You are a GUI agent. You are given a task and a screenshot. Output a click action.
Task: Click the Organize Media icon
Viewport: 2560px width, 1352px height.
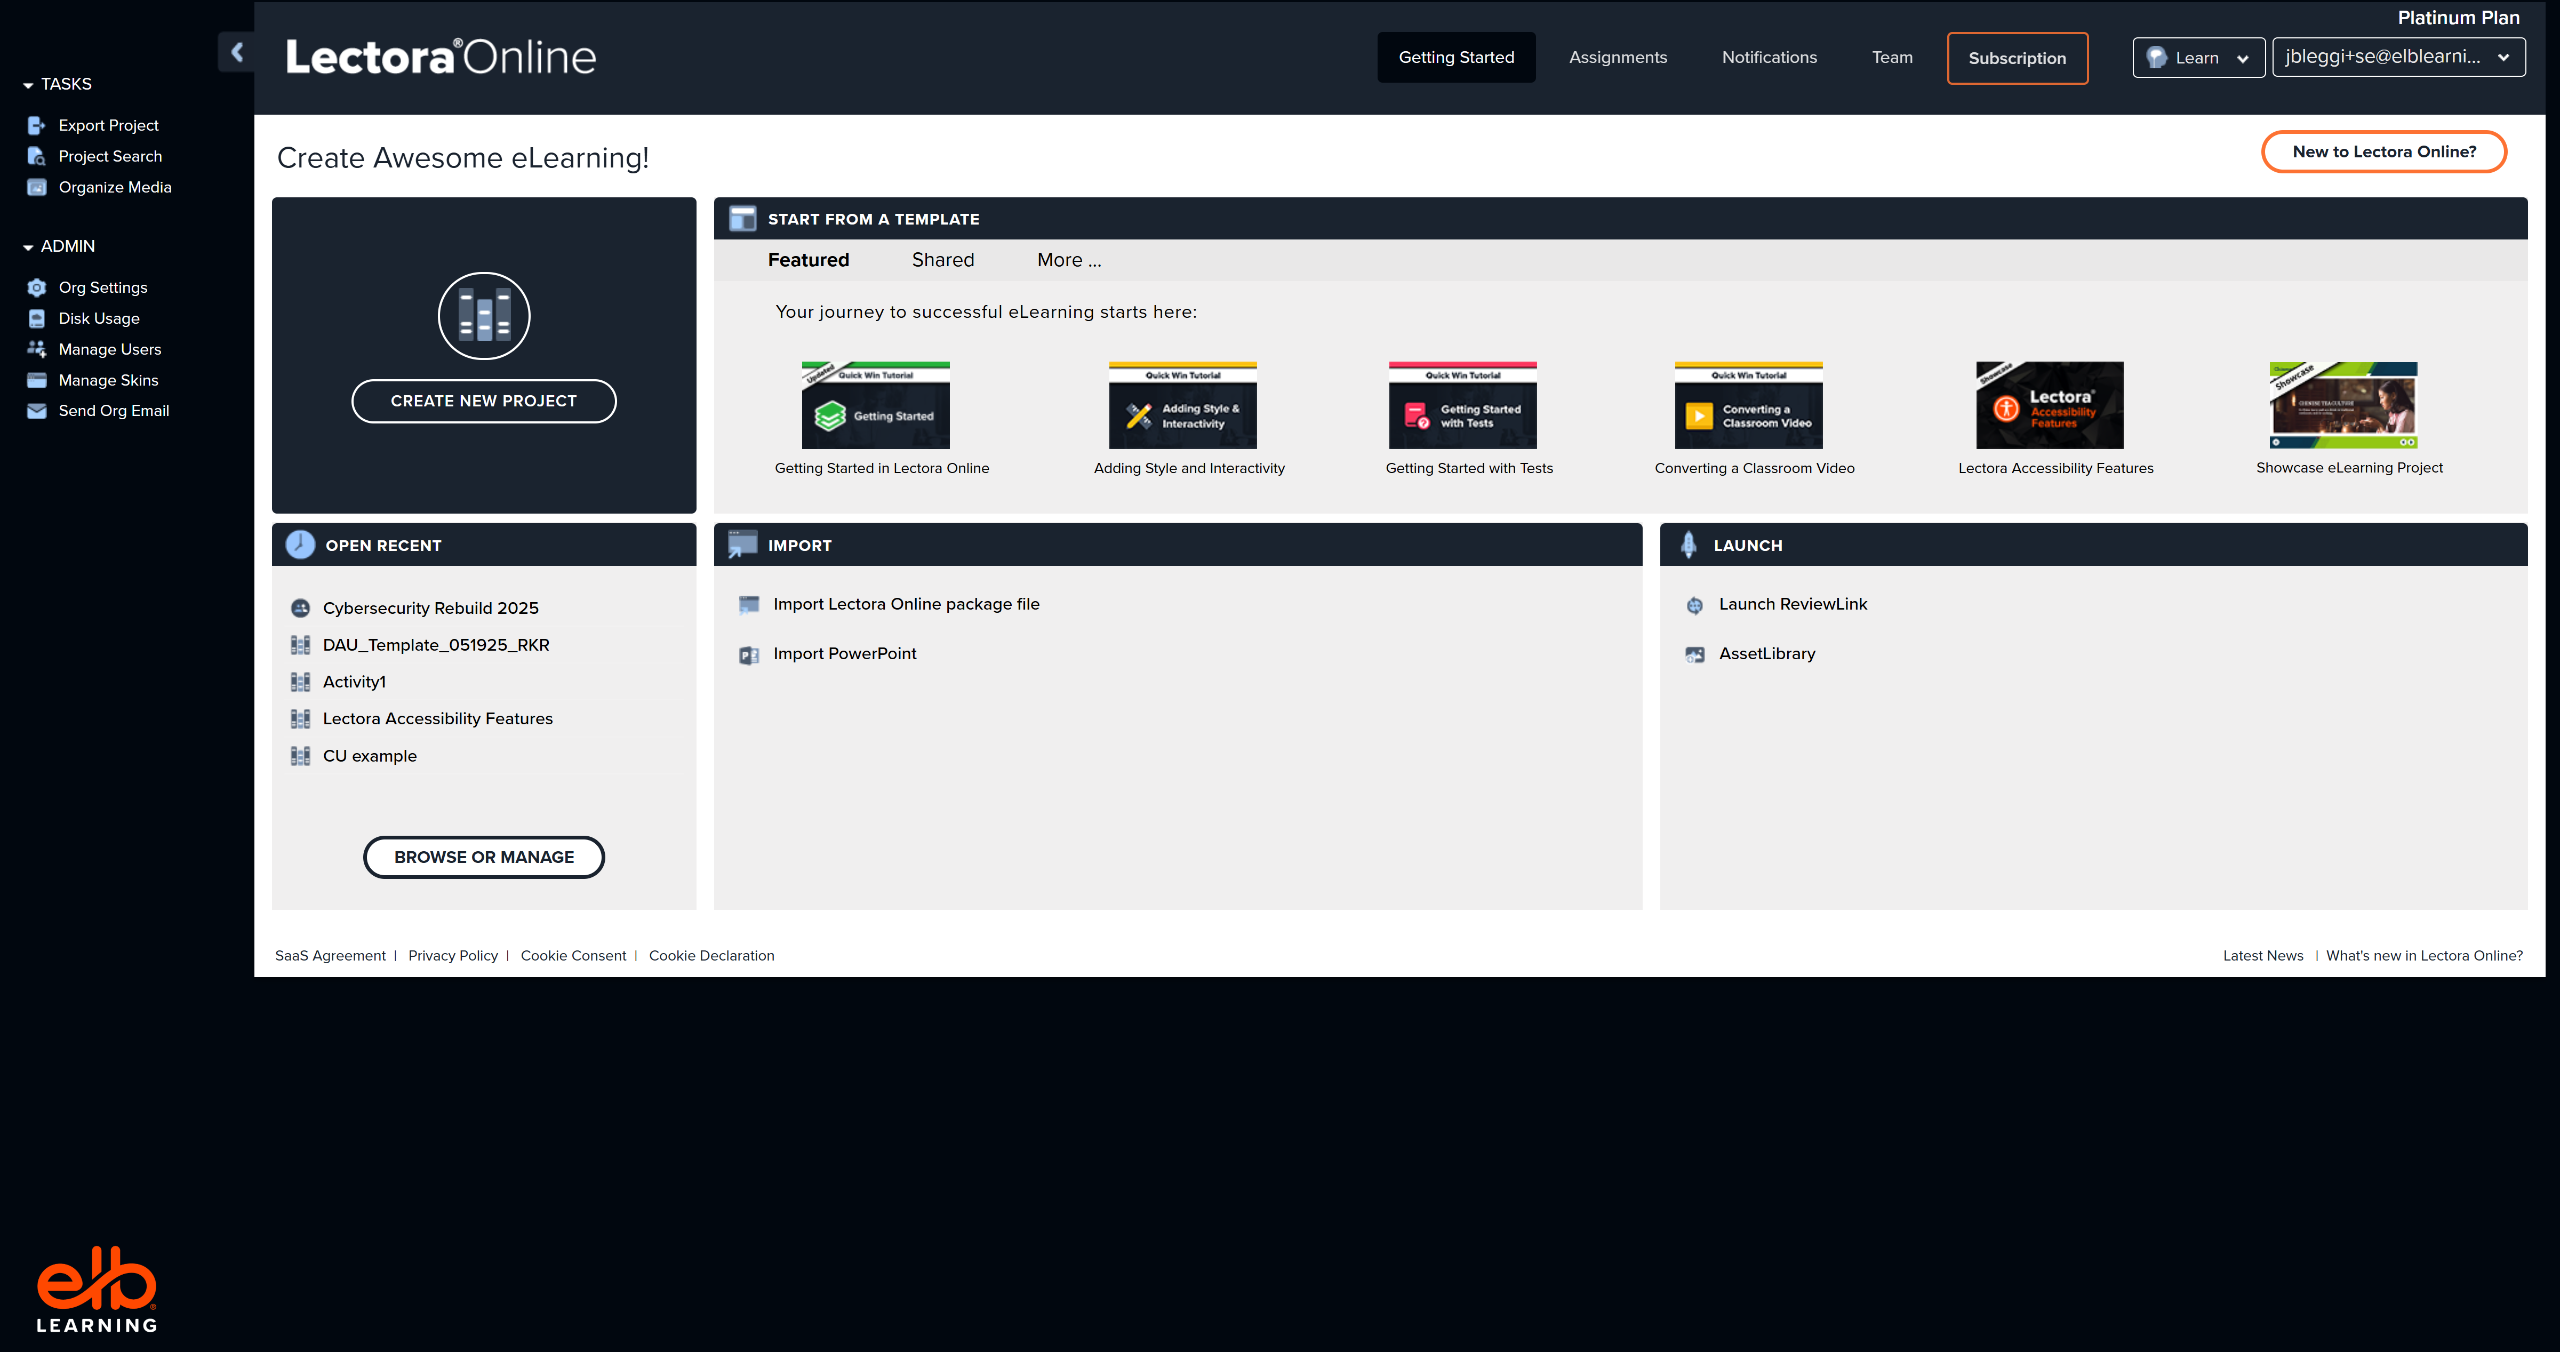click(37, 187)
